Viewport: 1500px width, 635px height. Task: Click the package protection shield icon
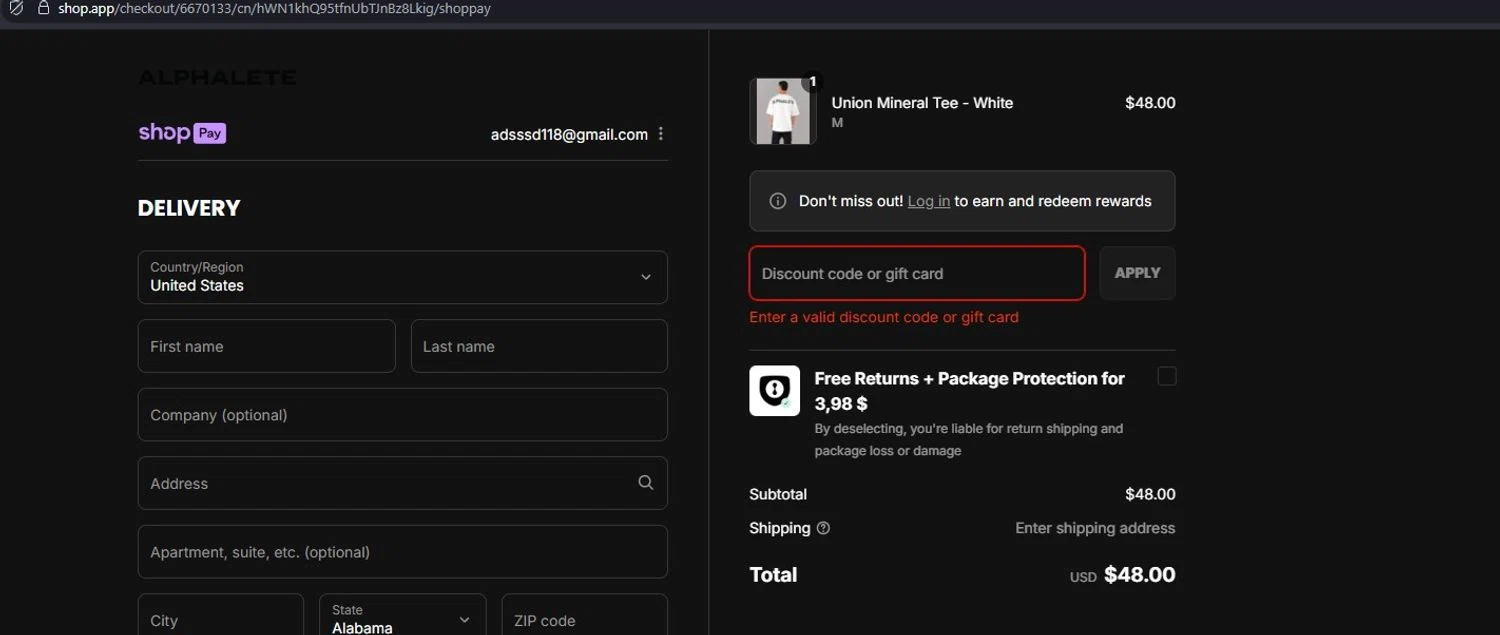tap(775, 391)
